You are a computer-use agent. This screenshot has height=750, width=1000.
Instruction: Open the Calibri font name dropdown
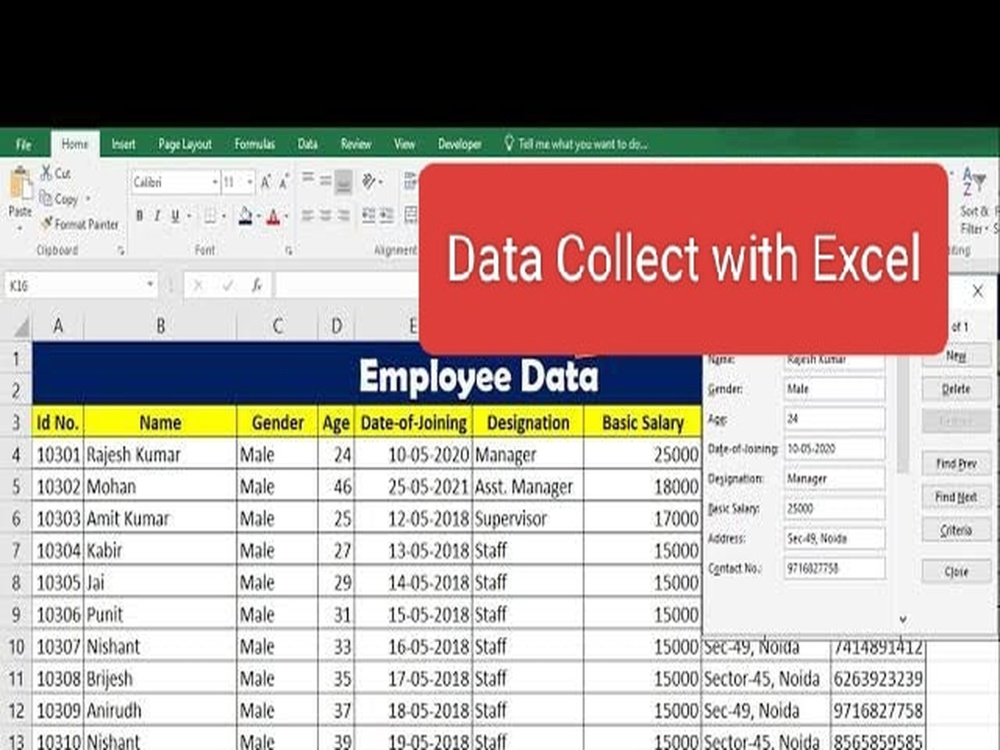pos(214,182)
